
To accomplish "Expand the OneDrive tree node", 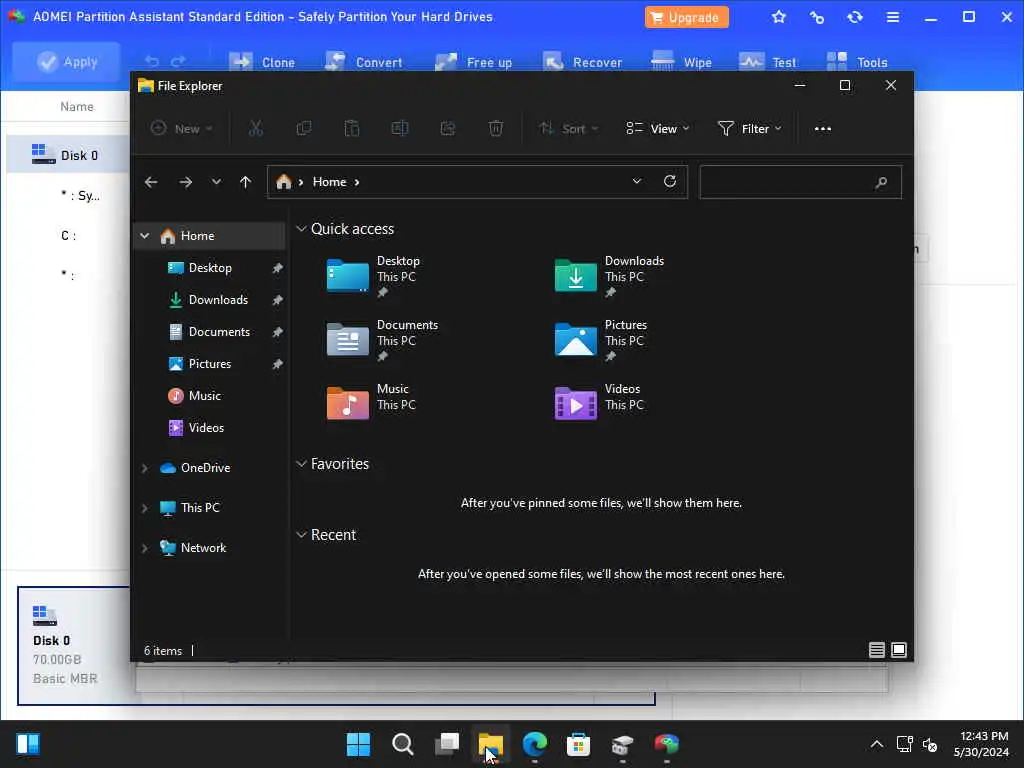I will click(x=145, y=468).
